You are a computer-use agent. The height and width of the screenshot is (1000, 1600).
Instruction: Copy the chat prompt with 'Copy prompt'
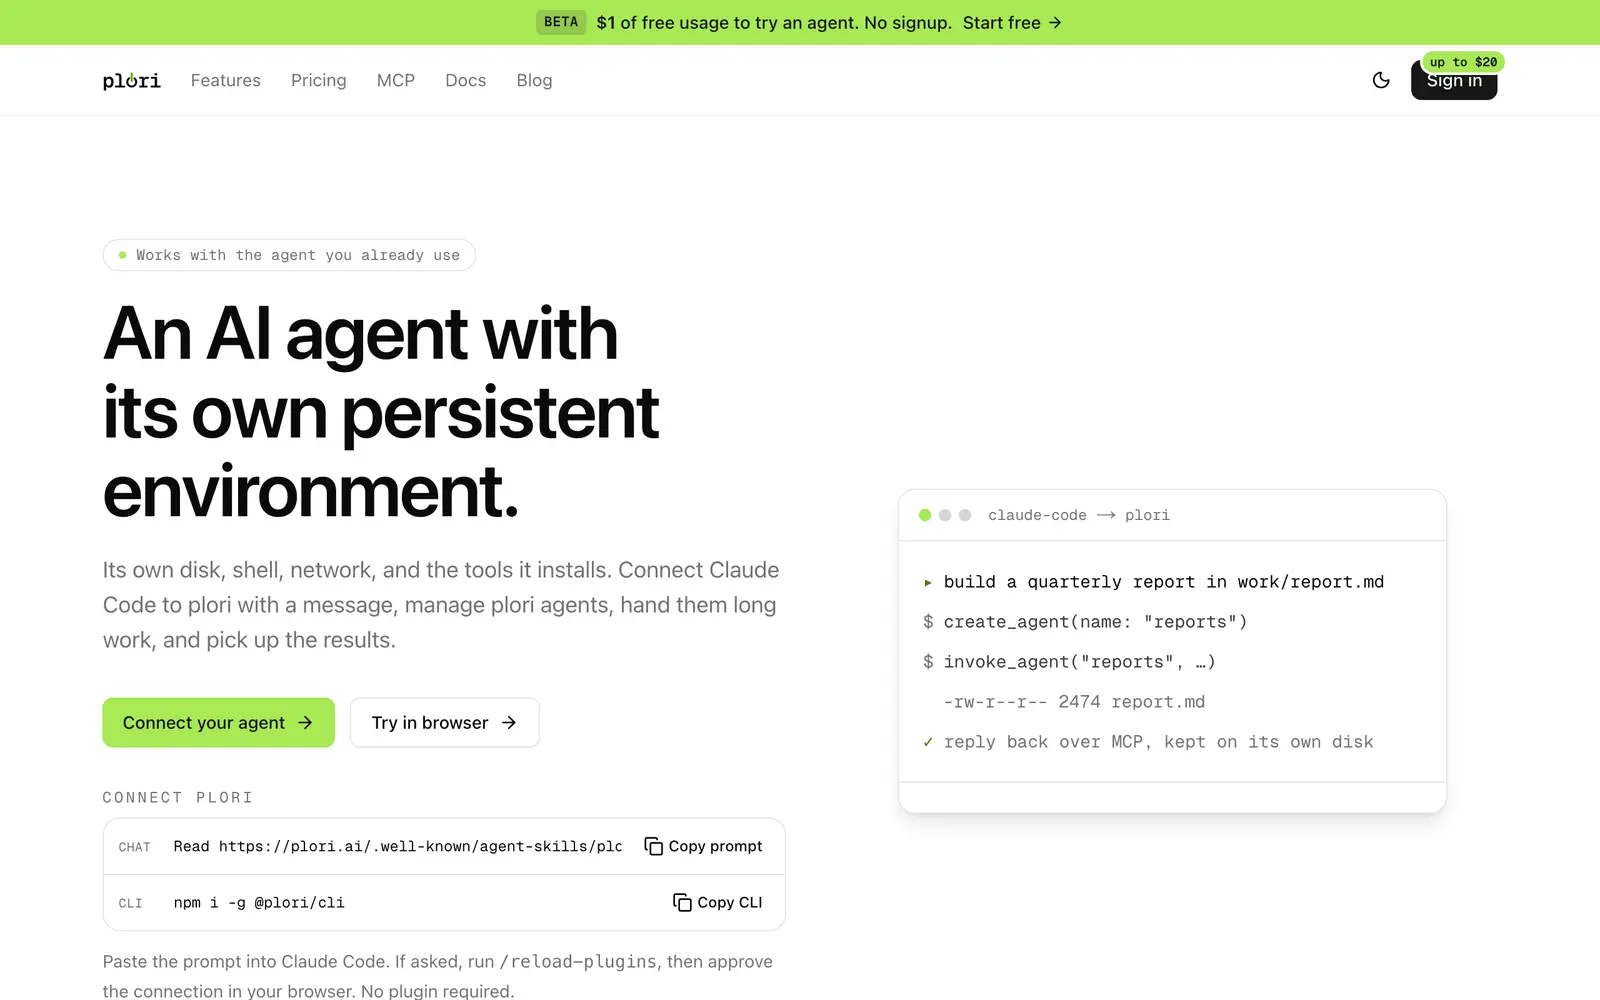703,846
